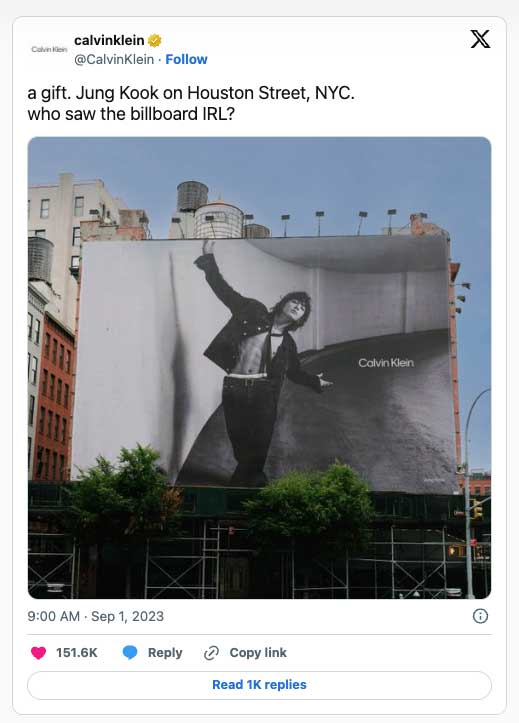Follow the CalvinKlein account
The image size is (519, 723).
click(x=186, y=59)
